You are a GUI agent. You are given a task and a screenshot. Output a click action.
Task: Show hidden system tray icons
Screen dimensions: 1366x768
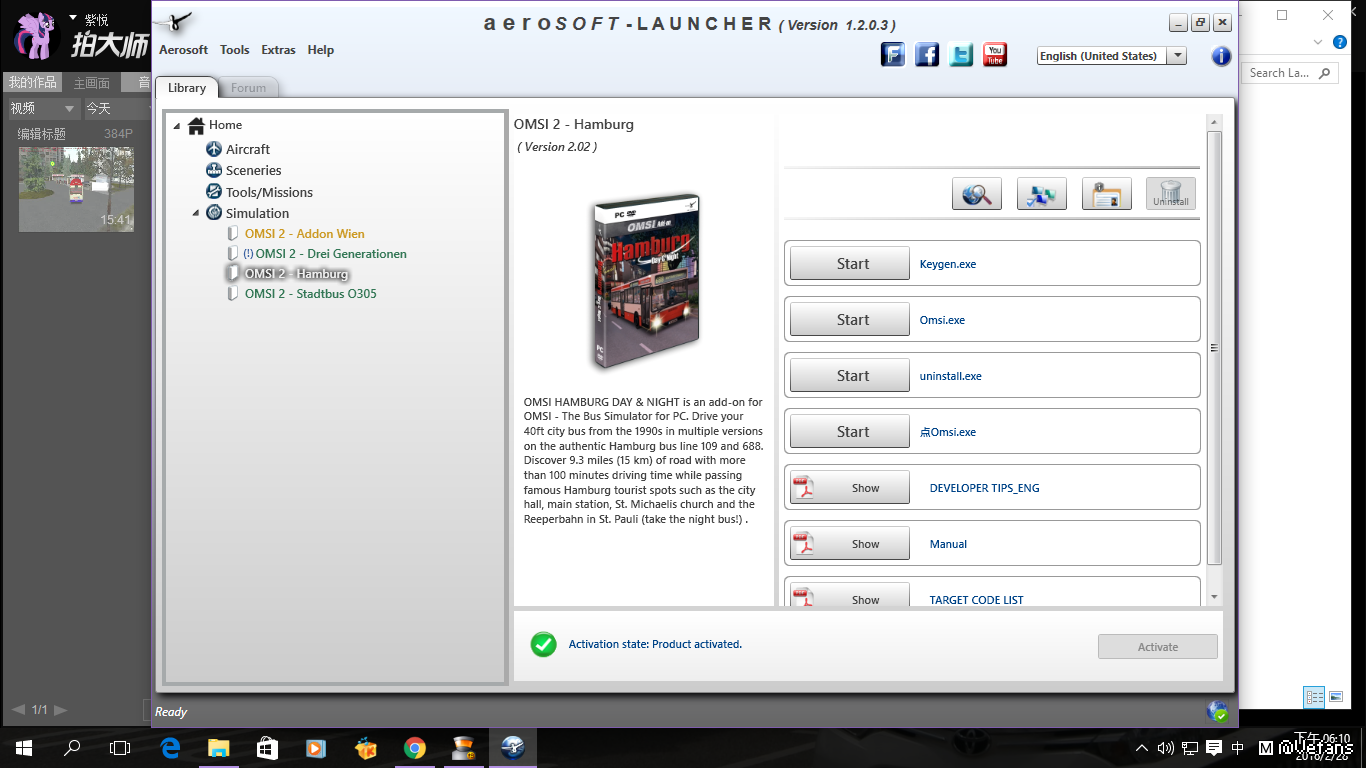[x=1142, y=748]
